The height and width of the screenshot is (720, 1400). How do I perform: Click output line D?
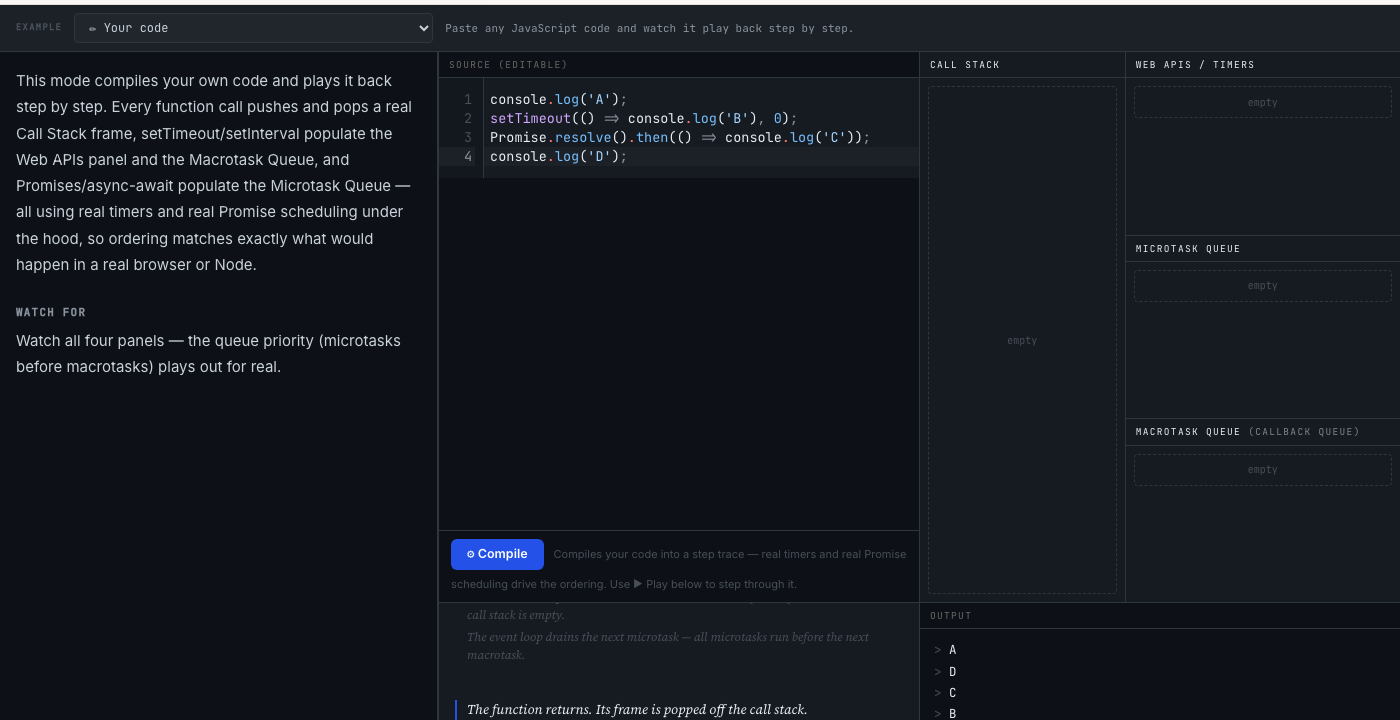point(952,672)
